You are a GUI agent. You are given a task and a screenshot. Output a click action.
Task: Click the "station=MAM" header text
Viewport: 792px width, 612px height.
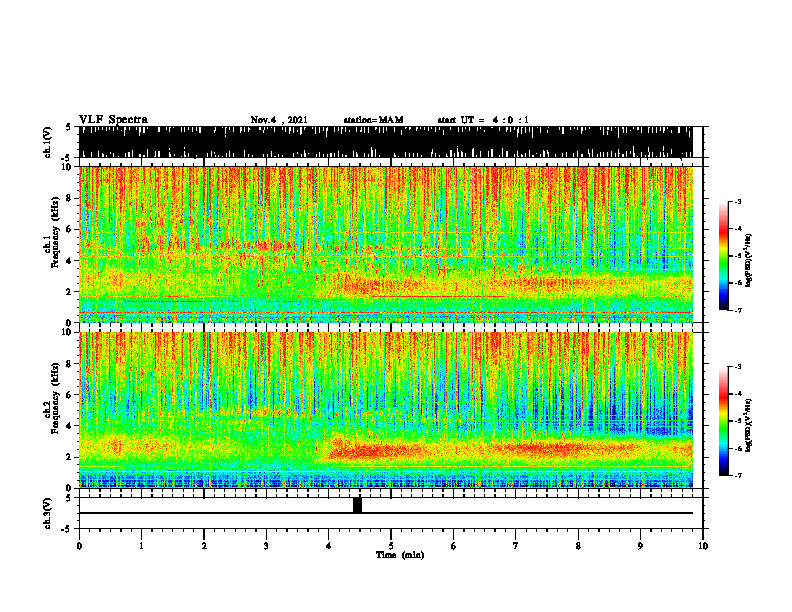[x=374, y=120]
